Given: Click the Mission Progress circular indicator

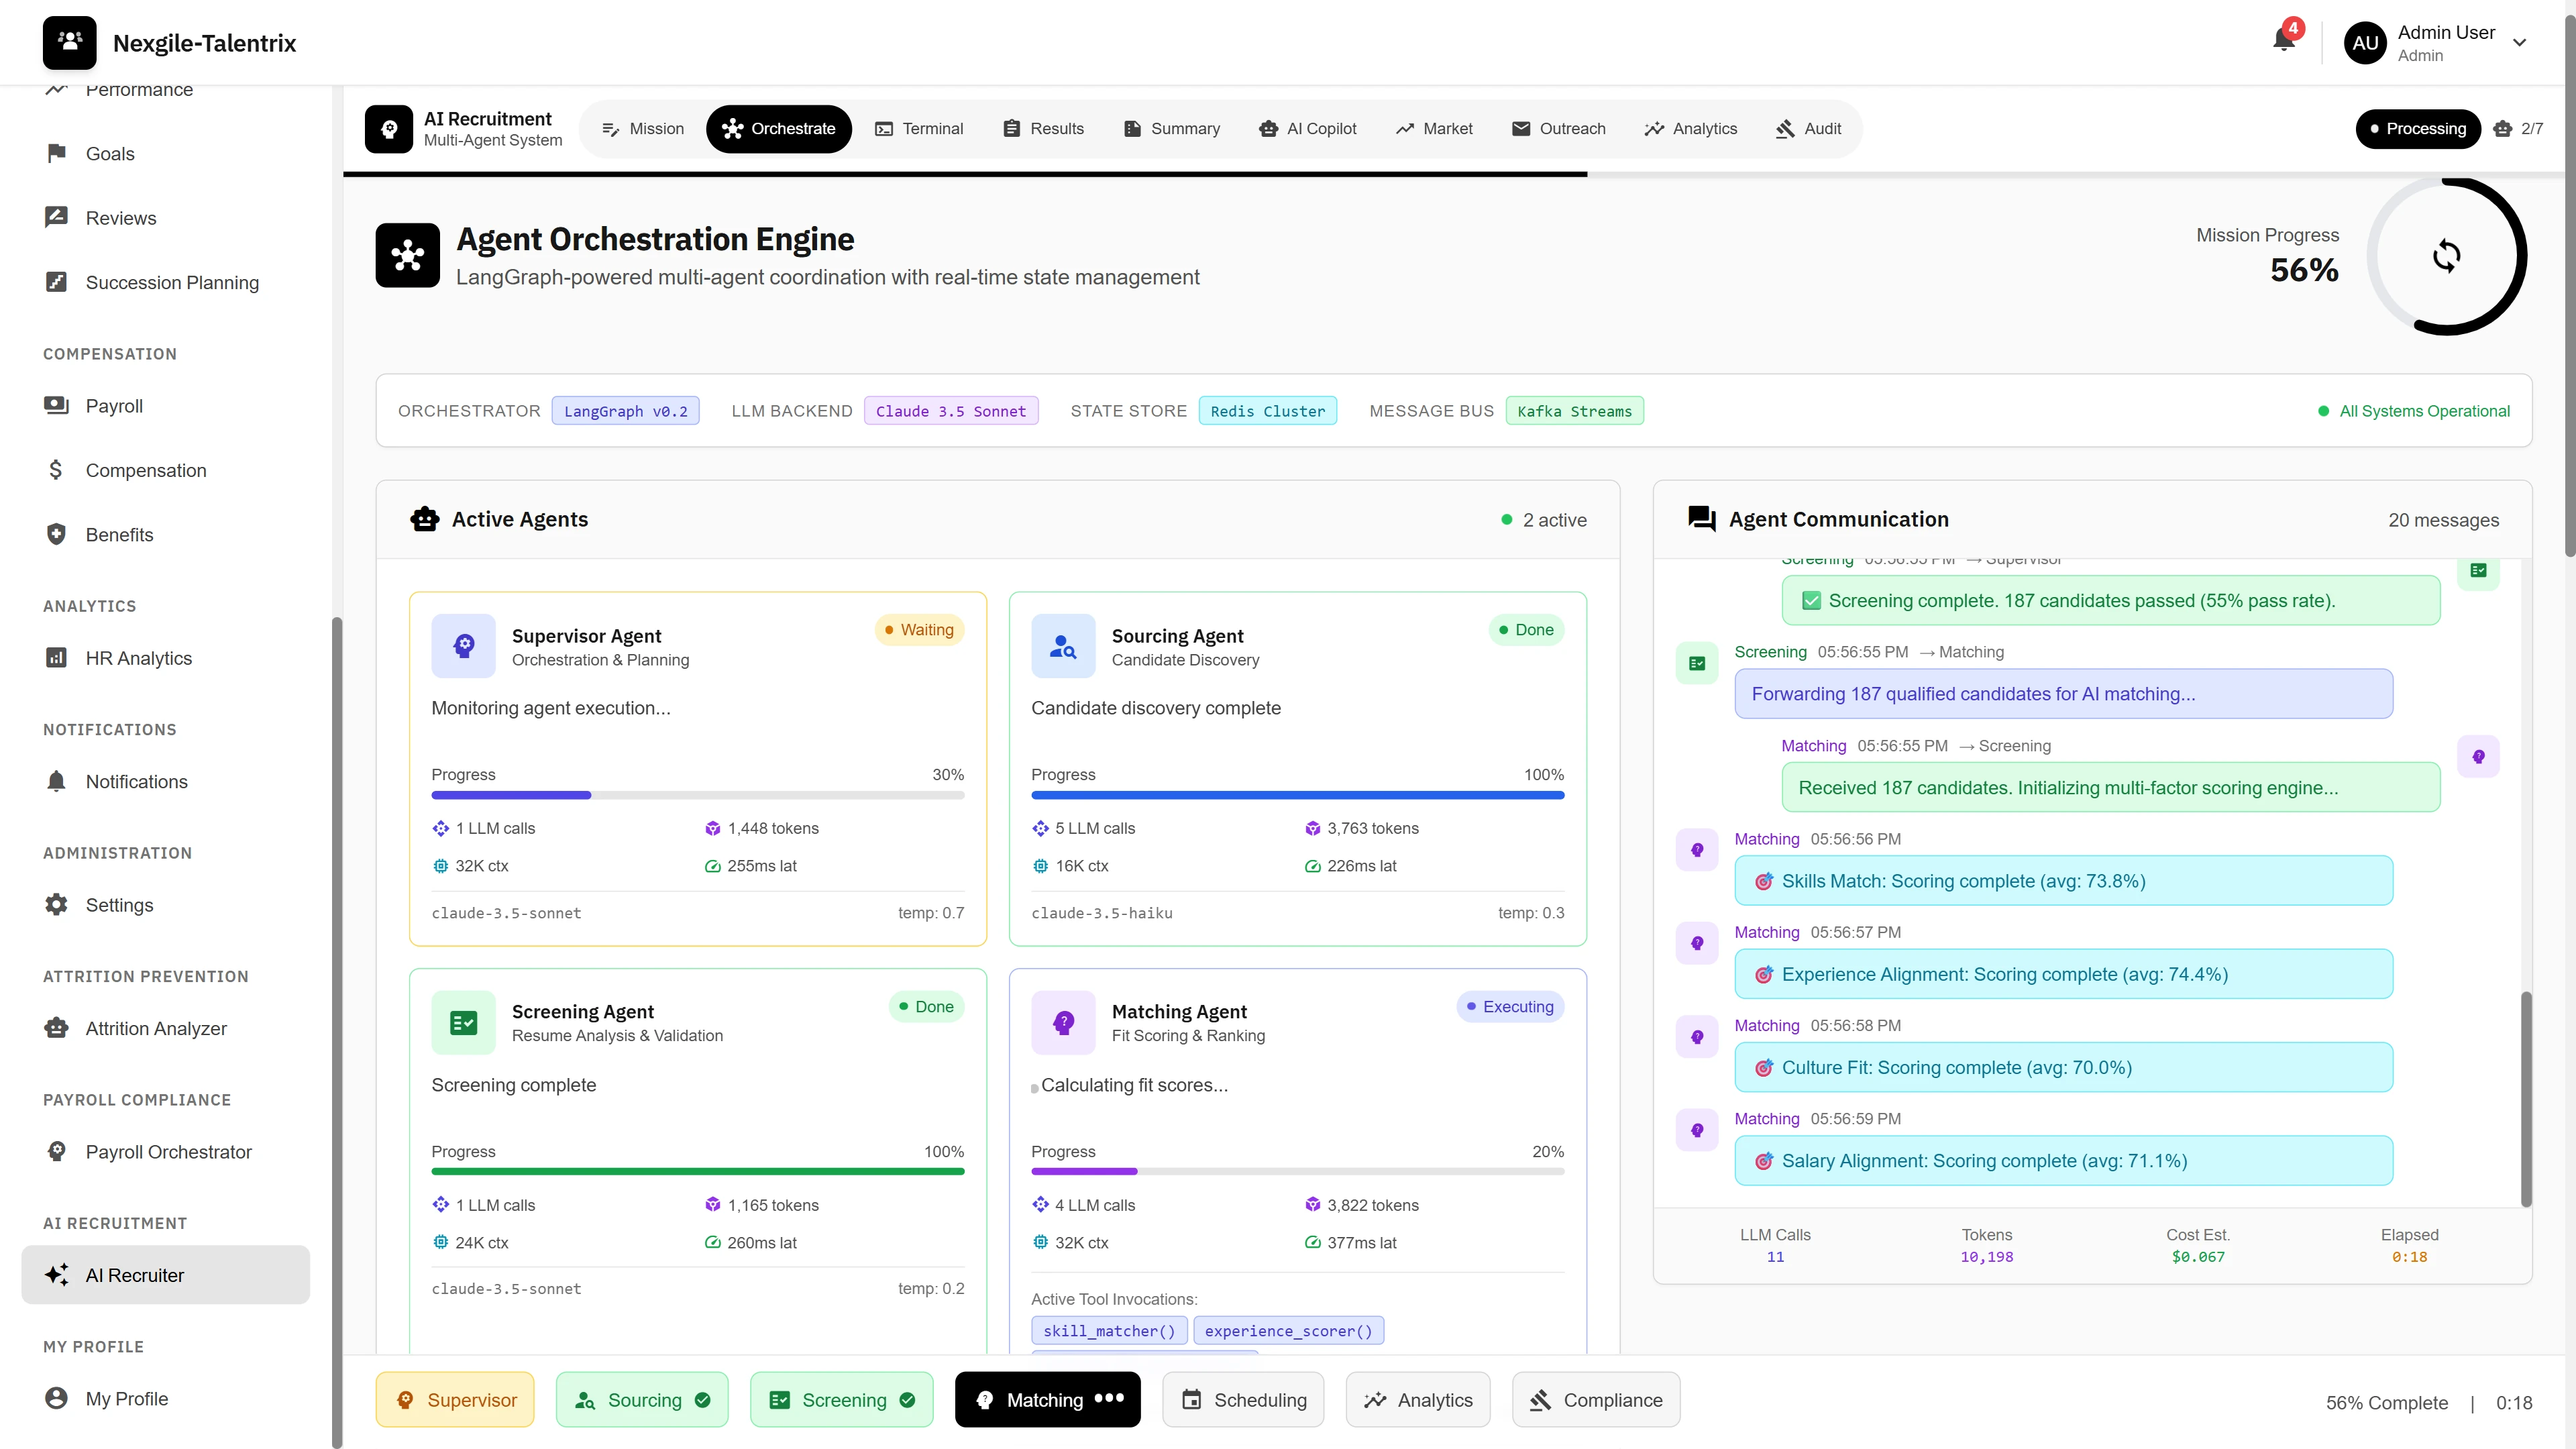Looking at the screenshot, I should coord(2446,256).
